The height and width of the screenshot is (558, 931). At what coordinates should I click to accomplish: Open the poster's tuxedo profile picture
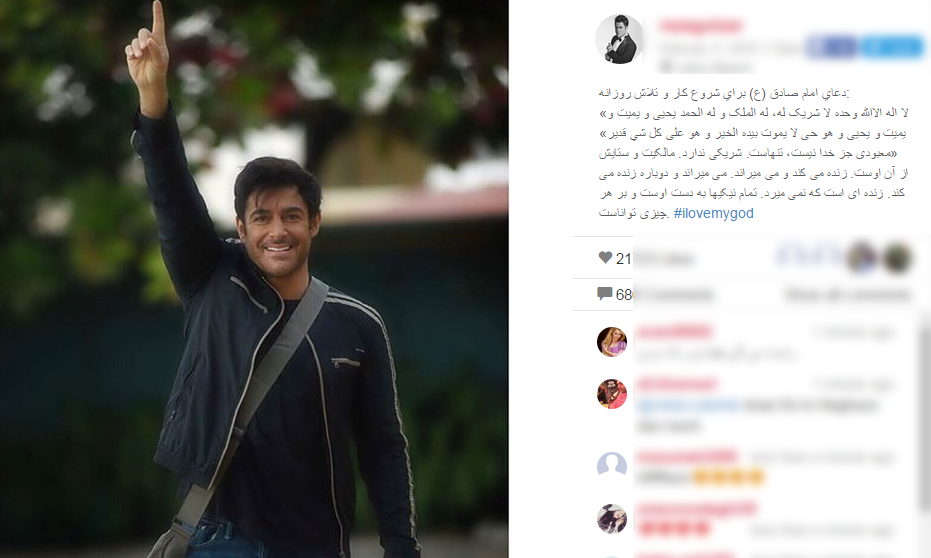619,39
